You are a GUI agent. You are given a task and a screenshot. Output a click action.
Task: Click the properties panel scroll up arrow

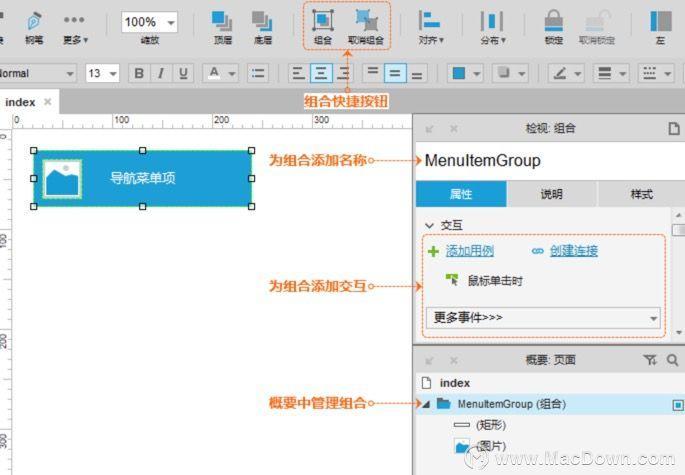tap(678, 215)
